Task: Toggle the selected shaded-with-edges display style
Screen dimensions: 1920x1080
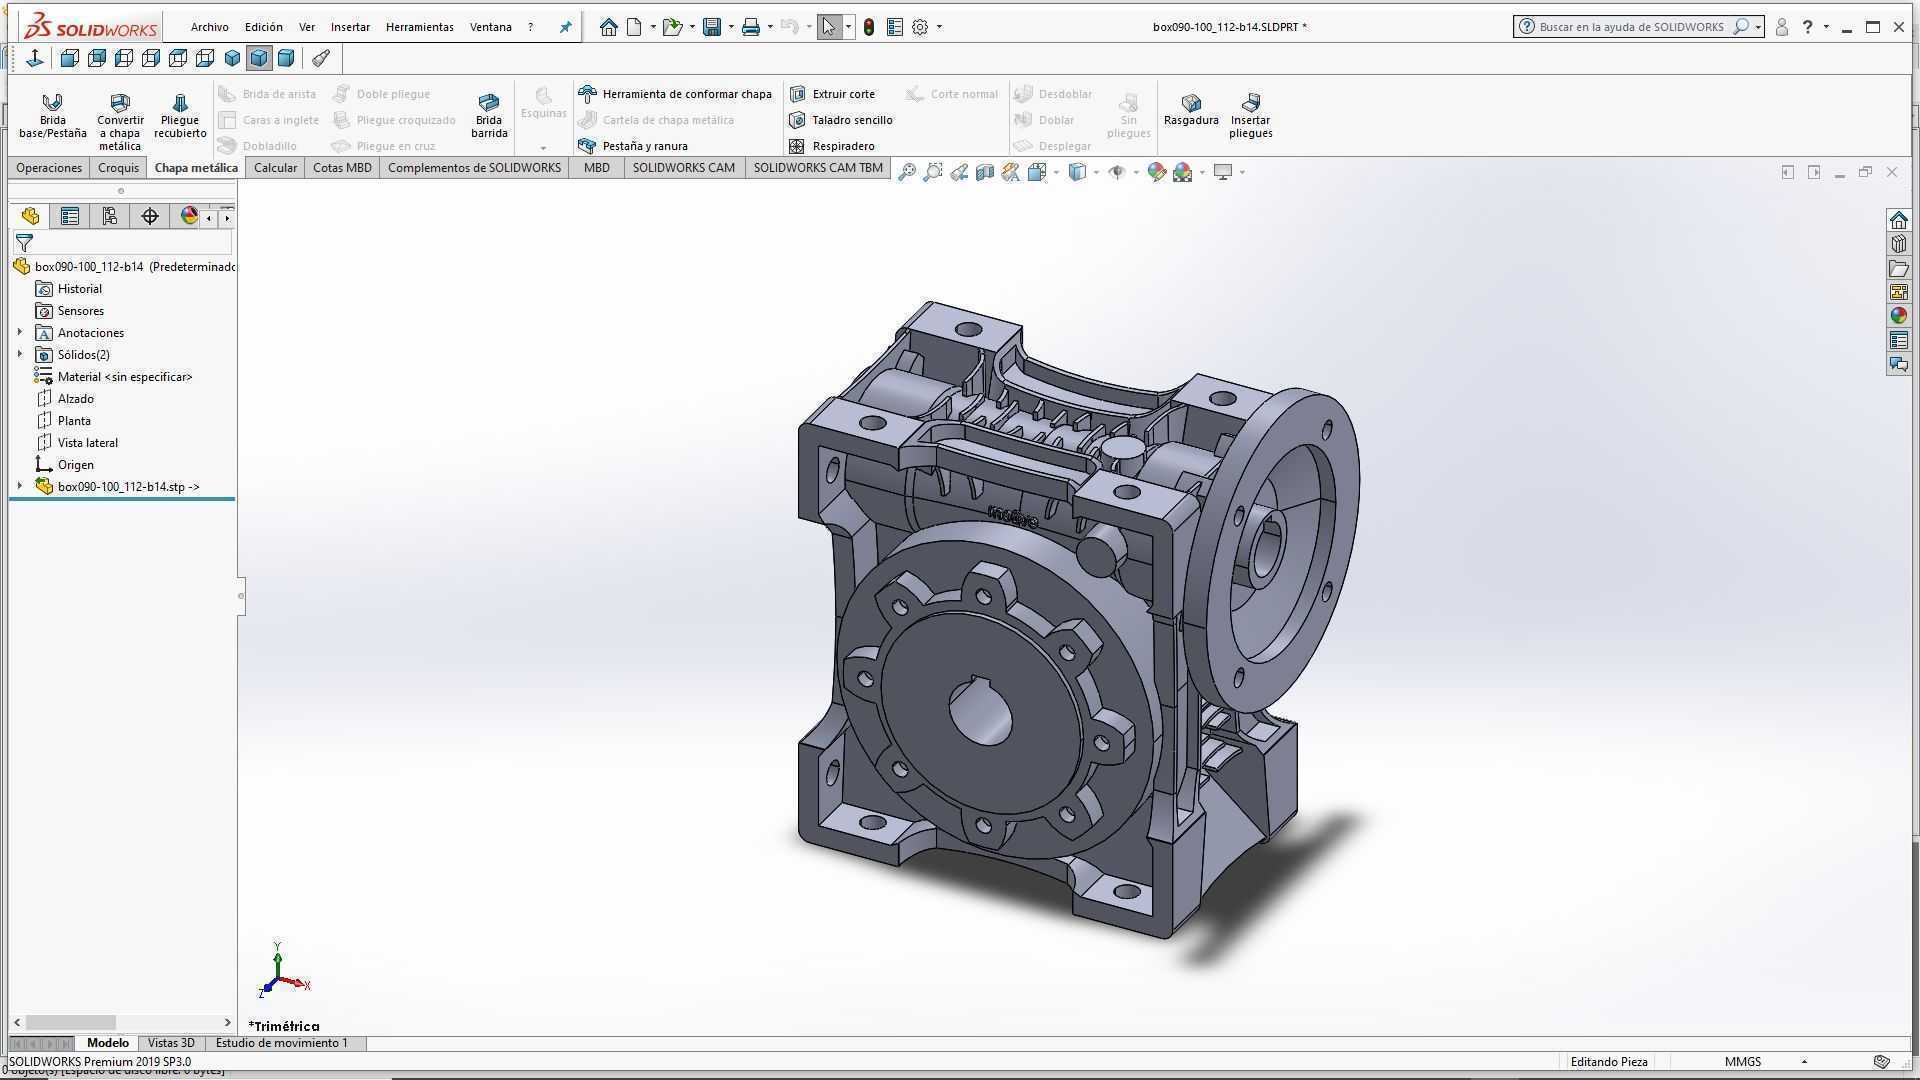Action: click(259, 58)
